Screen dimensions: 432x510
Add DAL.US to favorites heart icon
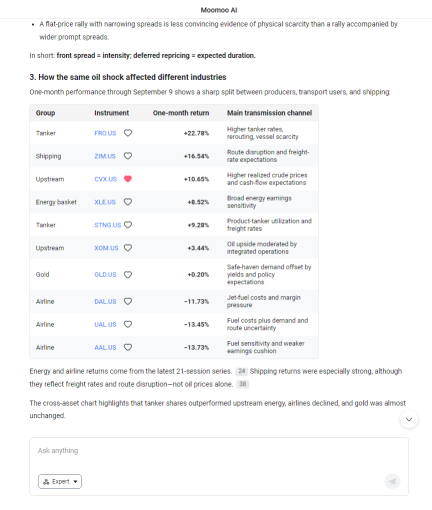click(x=128, y=301)
